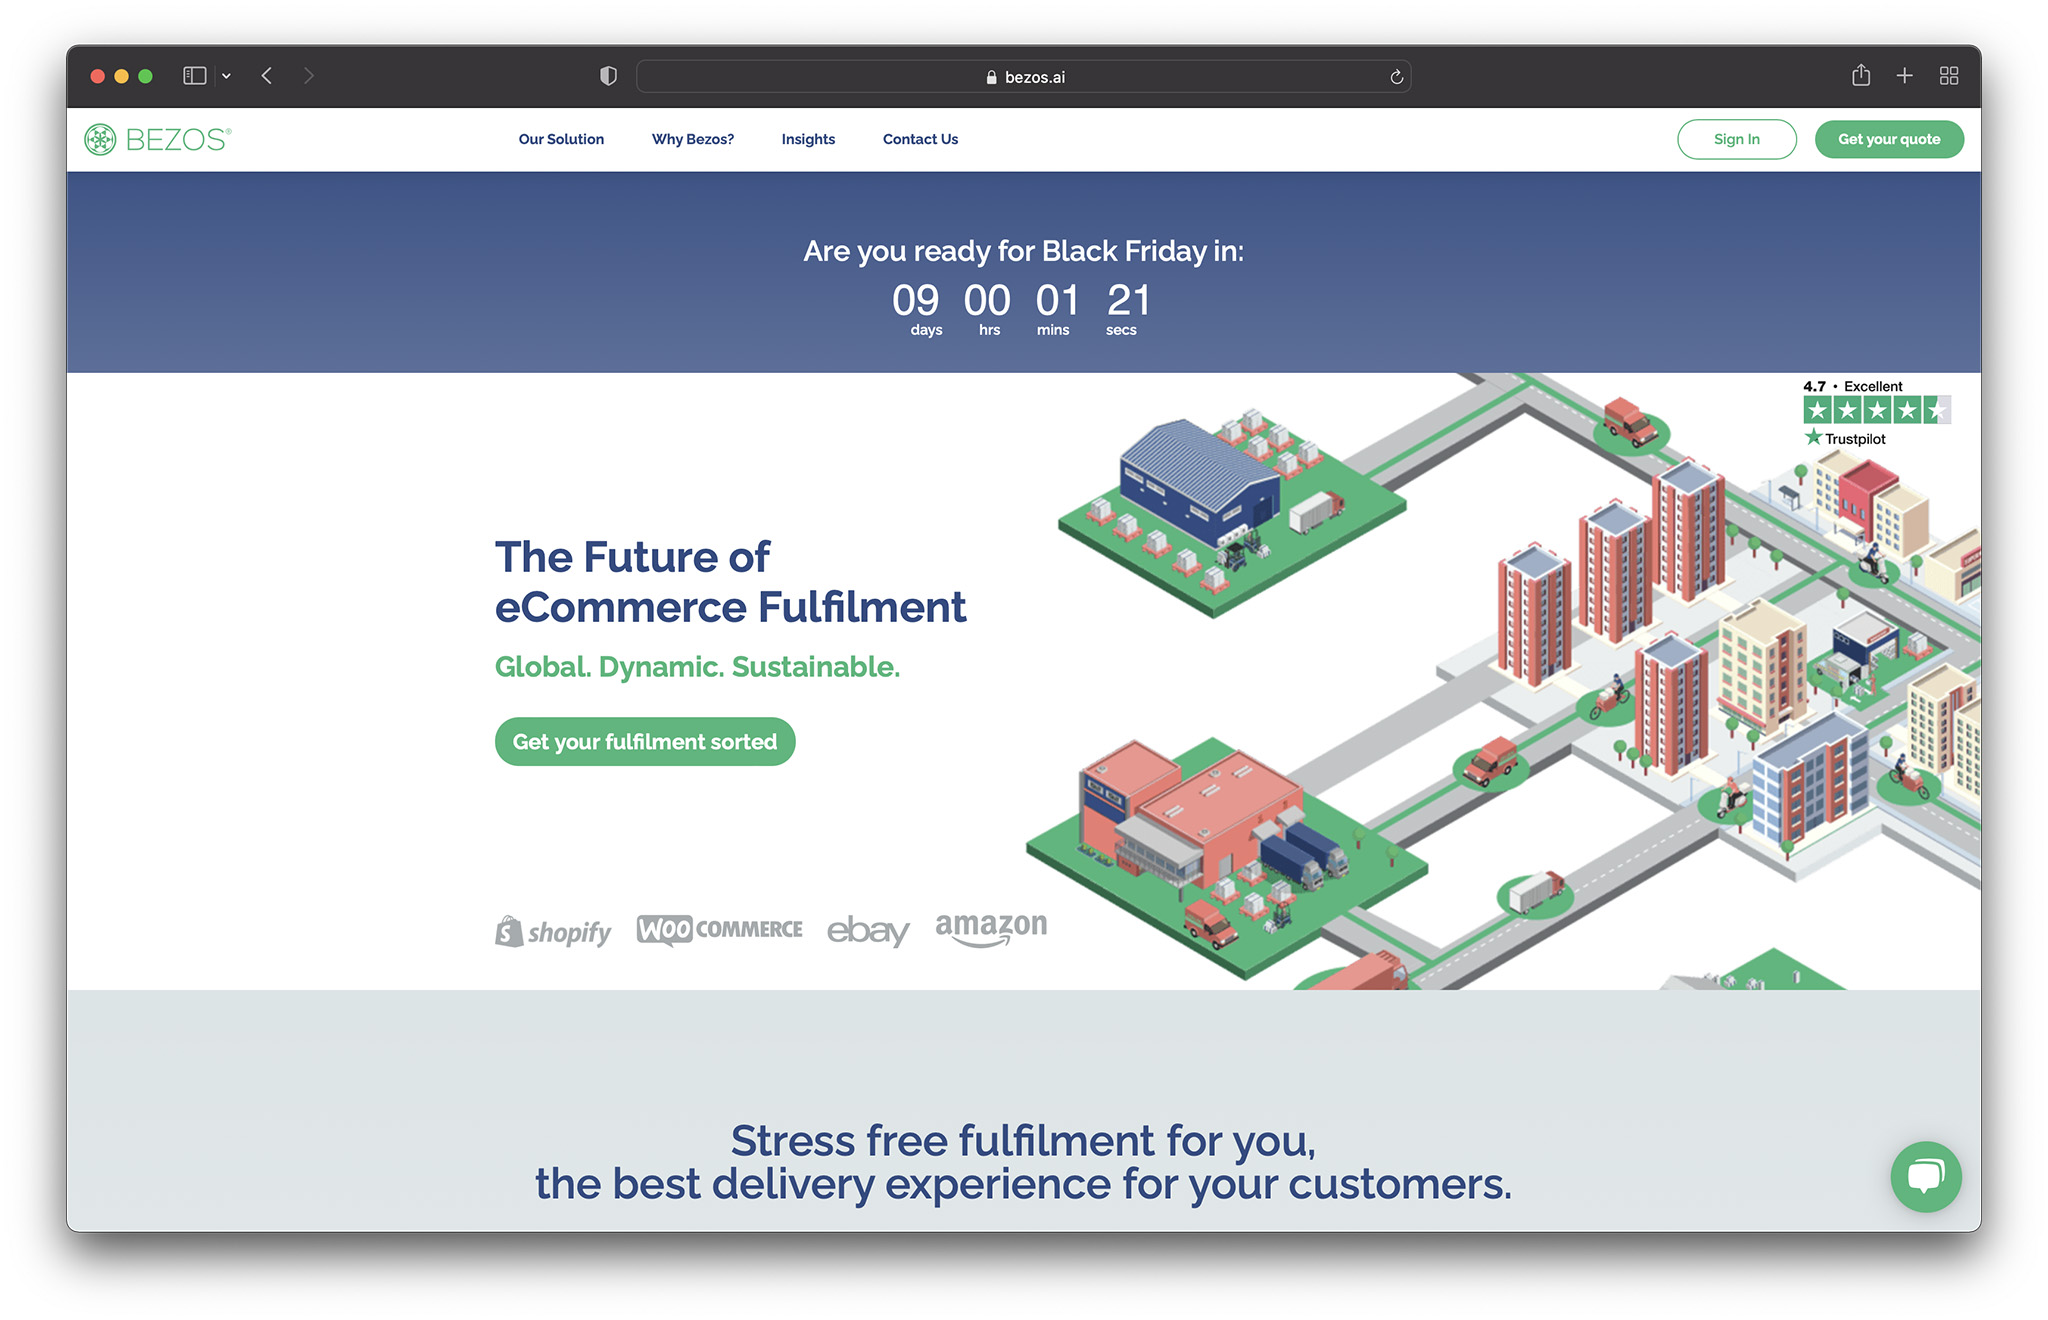Click Get your fulfilment sorted
The height and width of the screenshot is (1320, 2048).
[645, 741]
